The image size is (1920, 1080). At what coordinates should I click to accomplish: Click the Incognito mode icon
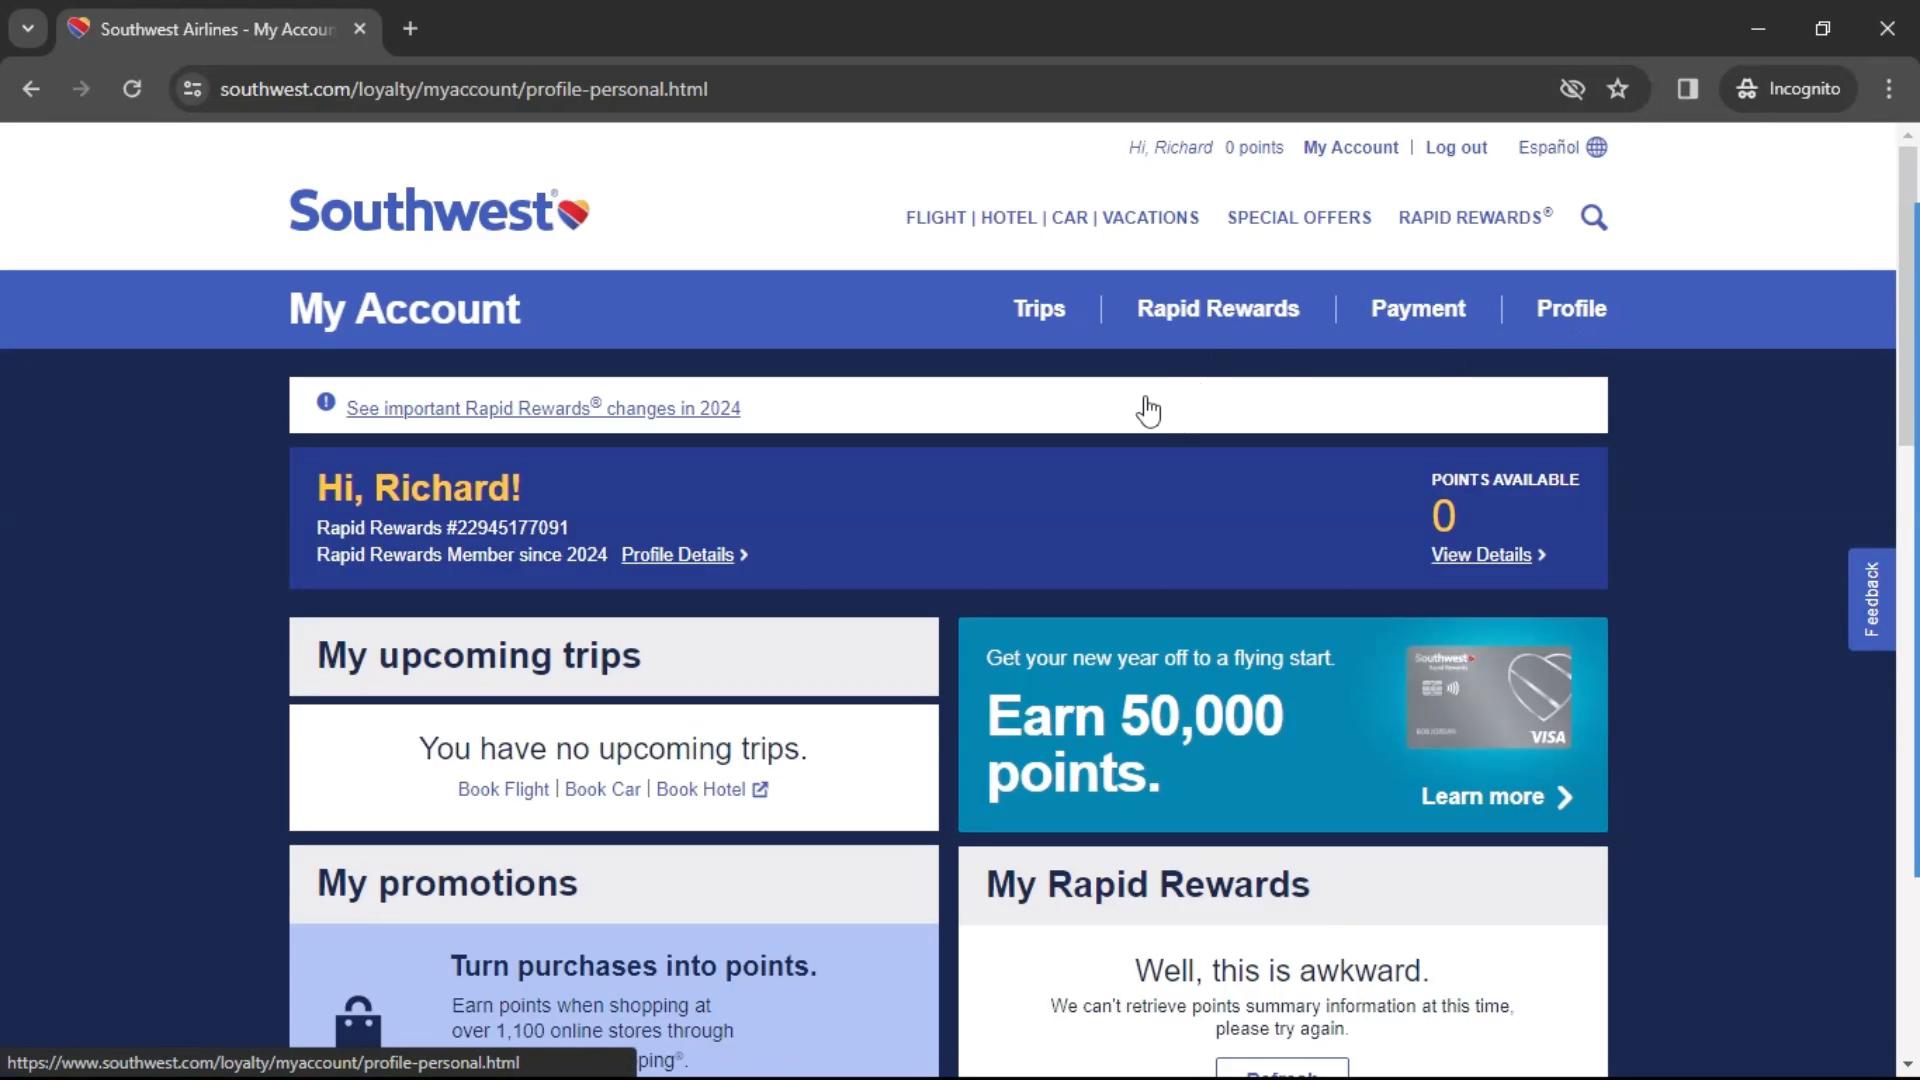1746,88
